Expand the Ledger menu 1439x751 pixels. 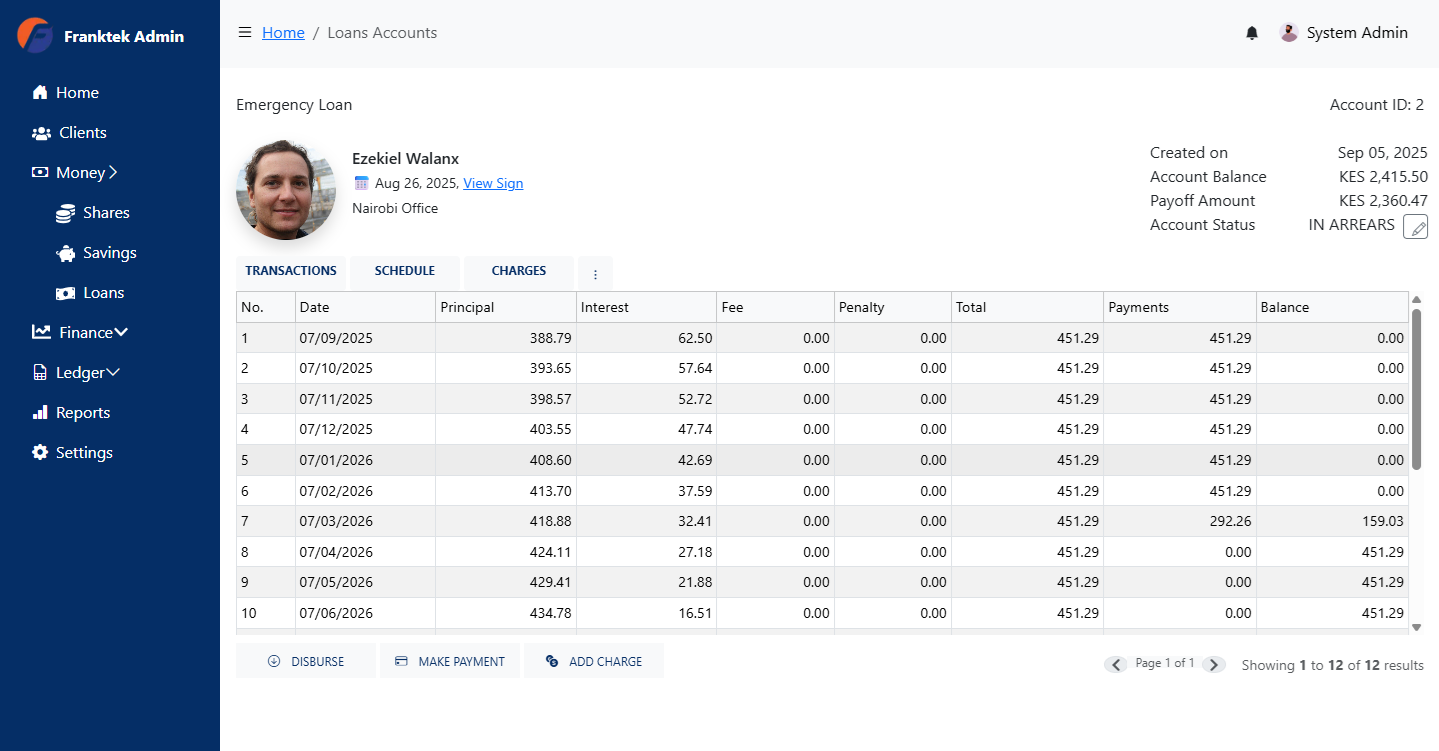click(78, 372)
